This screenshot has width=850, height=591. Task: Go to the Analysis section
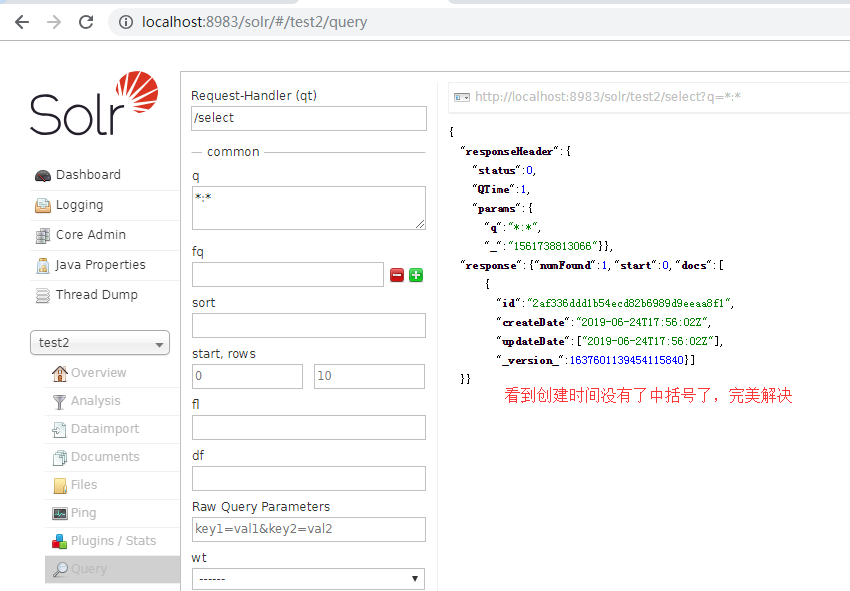tap(95, 401)
